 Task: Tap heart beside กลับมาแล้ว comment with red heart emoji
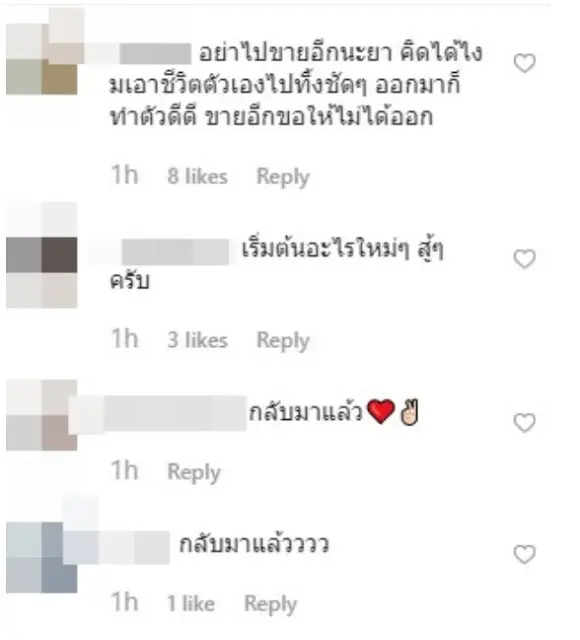[524, 422]
